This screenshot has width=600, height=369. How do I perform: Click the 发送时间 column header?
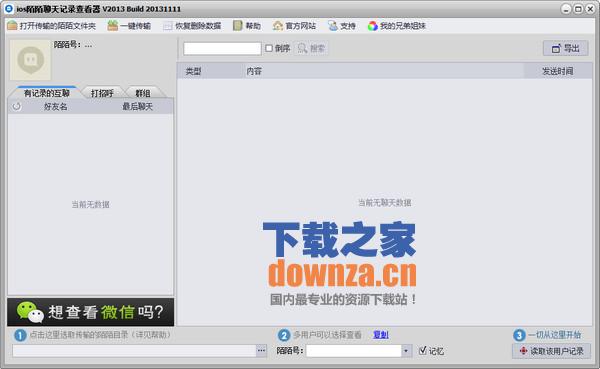click(558, 71)
